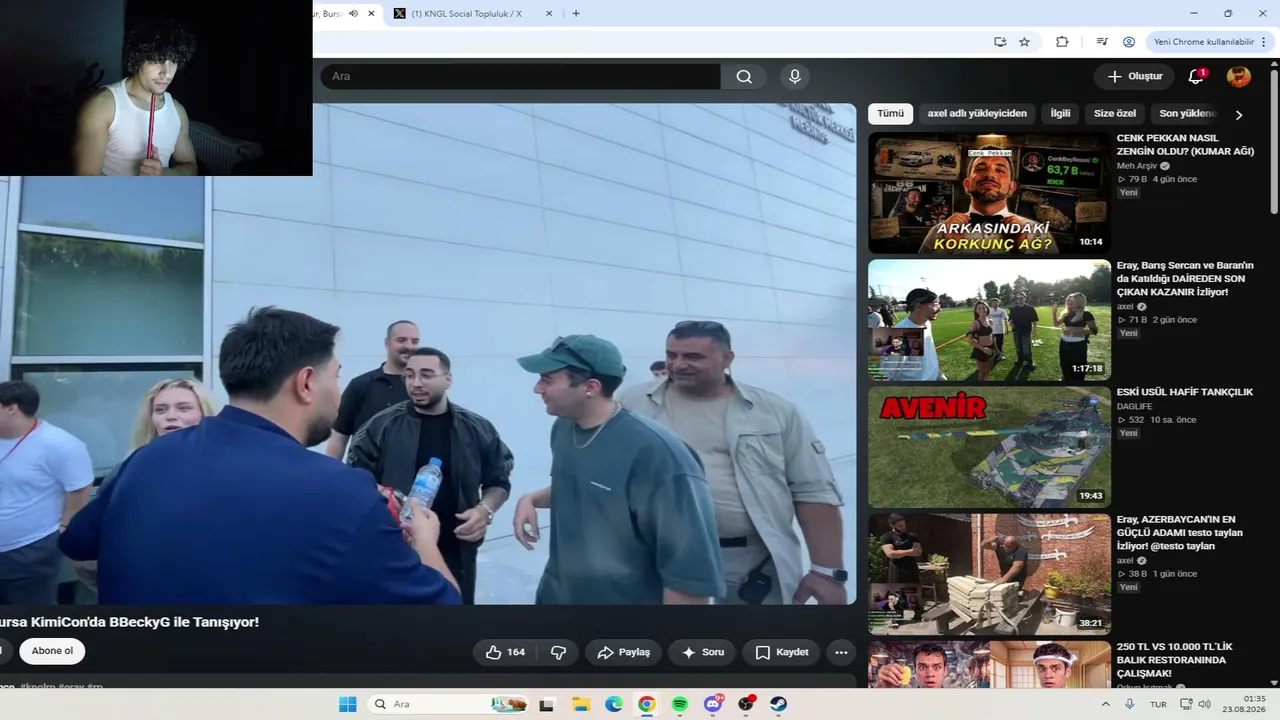Open File Explorer from the taskbar

tap(580, 704)
